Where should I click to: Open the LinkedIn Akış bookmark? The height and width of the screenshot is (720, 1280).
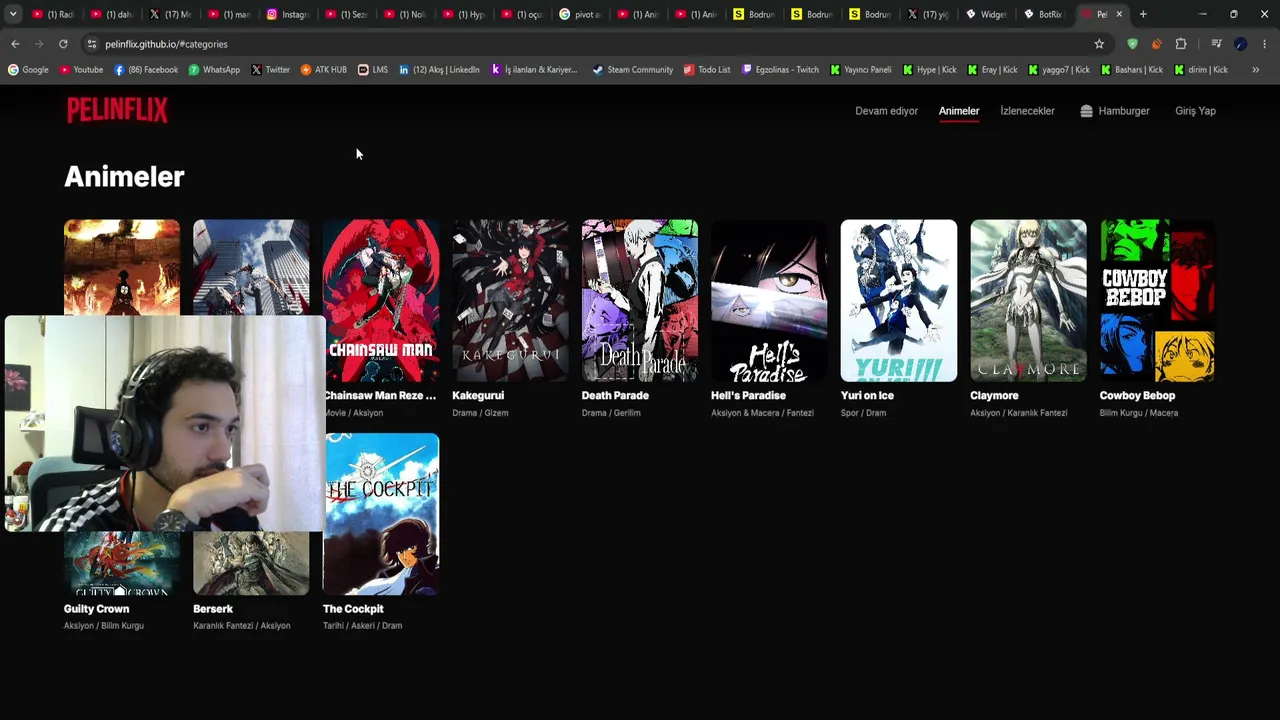439,70
